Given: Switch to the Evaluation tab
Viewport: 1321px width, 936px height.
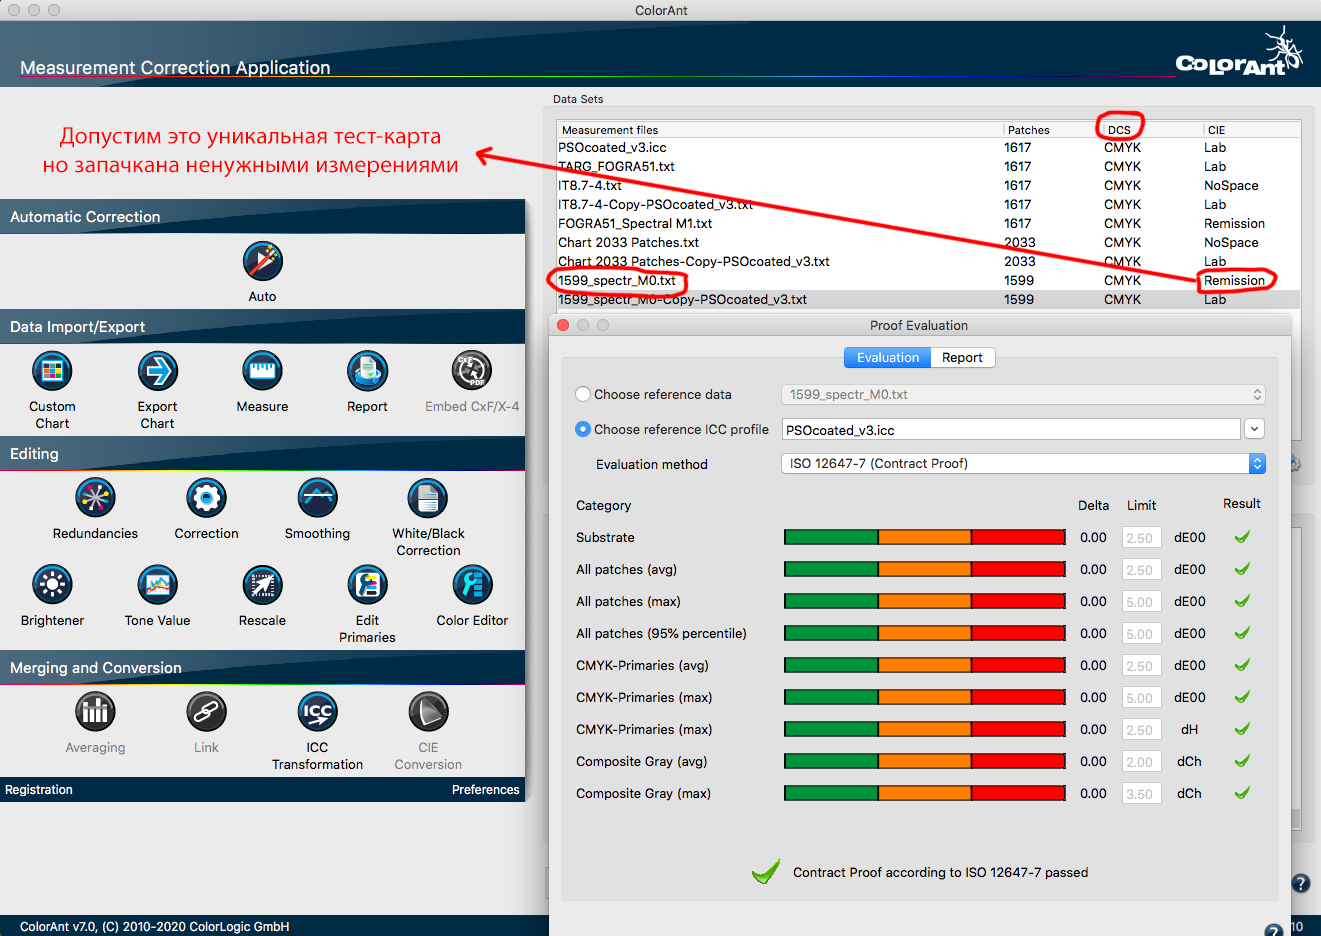Looking at the screenshot, I should coord(887,357).
